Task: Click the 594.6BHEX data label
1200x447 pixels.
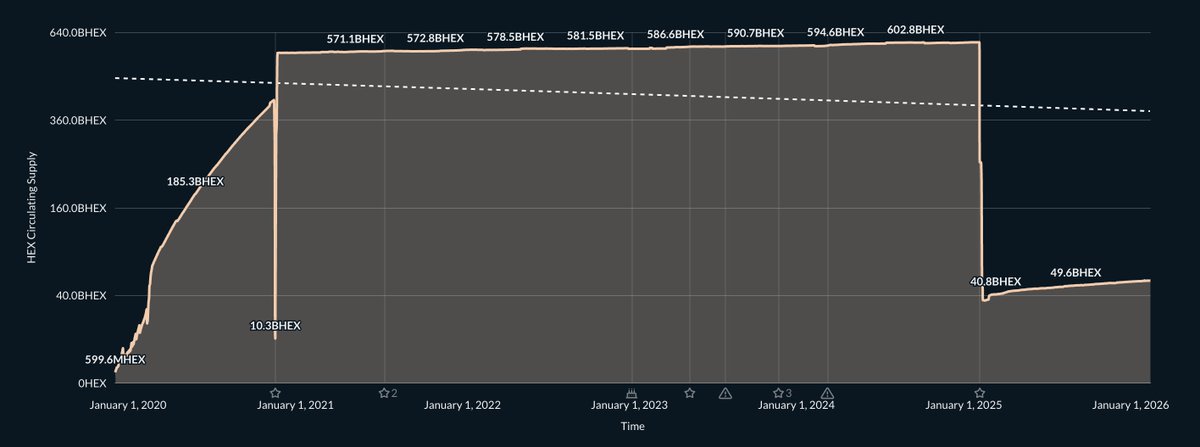Action: pyautogui.click(x=835, y=32)
